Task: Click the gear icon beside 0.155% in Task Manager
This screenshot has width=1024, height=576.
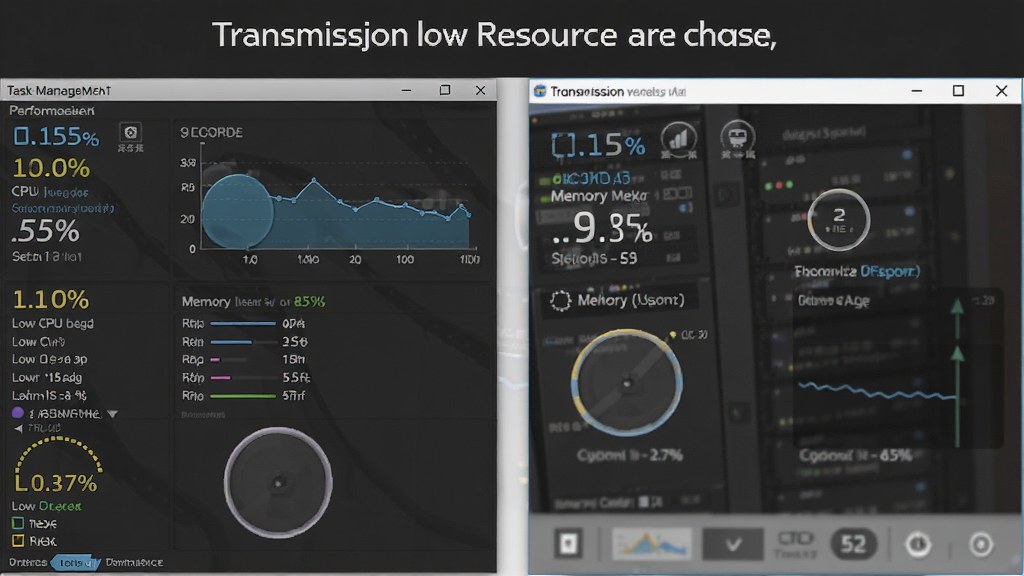Action: [131, 133]
